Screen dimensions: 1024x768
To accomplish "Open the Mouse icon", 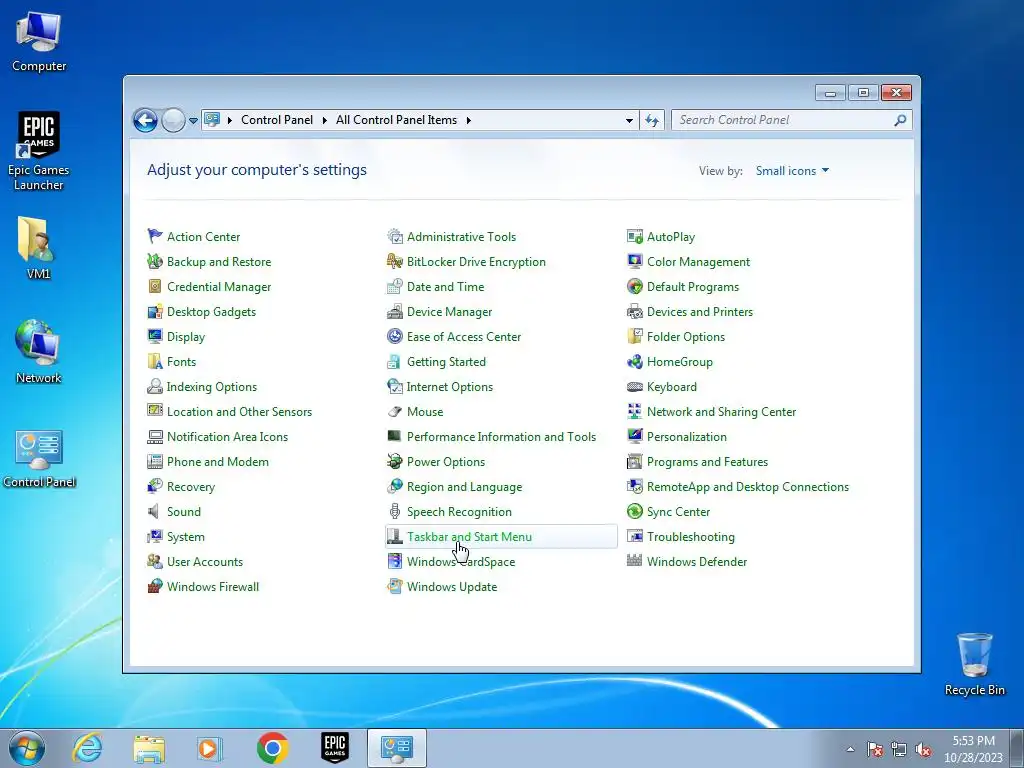I will tap(394, 411).
